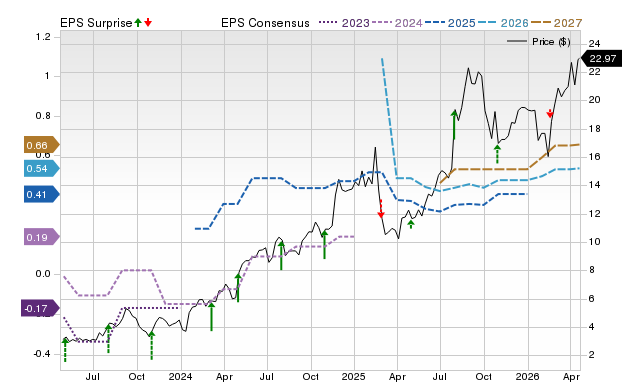Click the 6 label on the price axis
This screenshot has width=640, height=382.
(x=591, y=298)
